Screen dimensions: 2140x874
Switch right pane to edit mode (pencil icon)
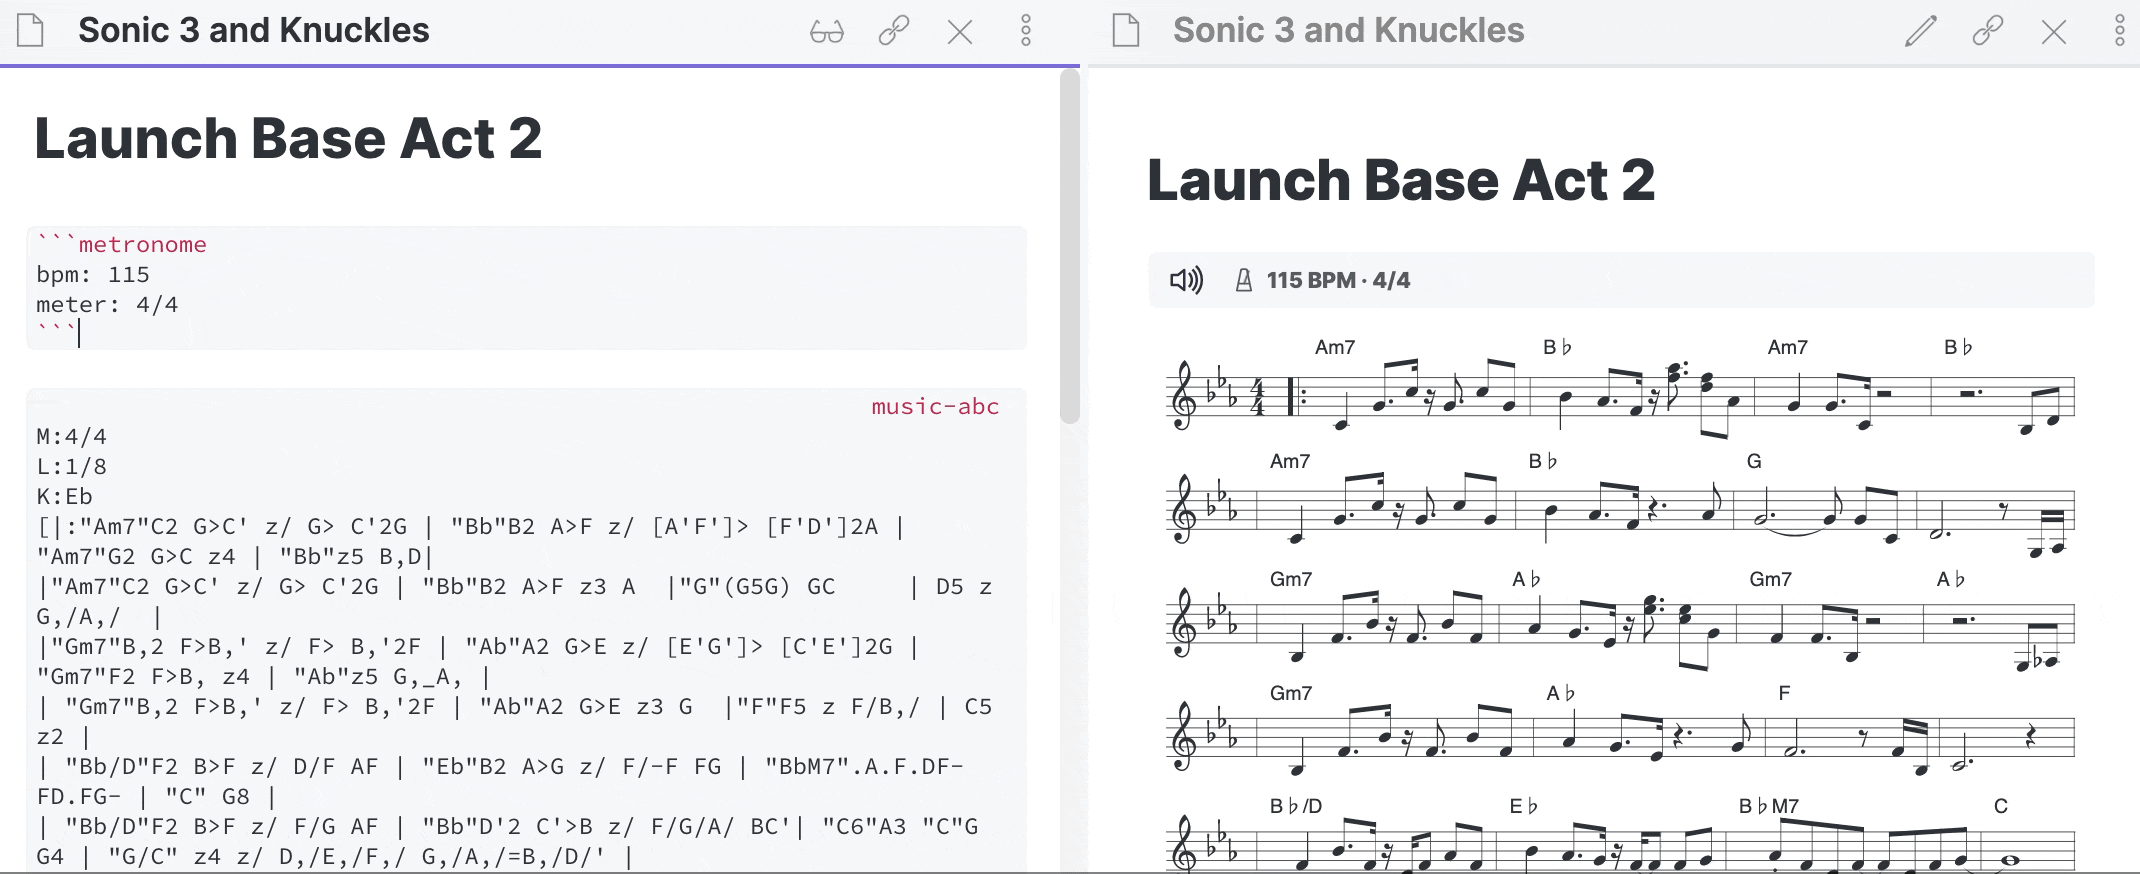[x=1920, y=31]
